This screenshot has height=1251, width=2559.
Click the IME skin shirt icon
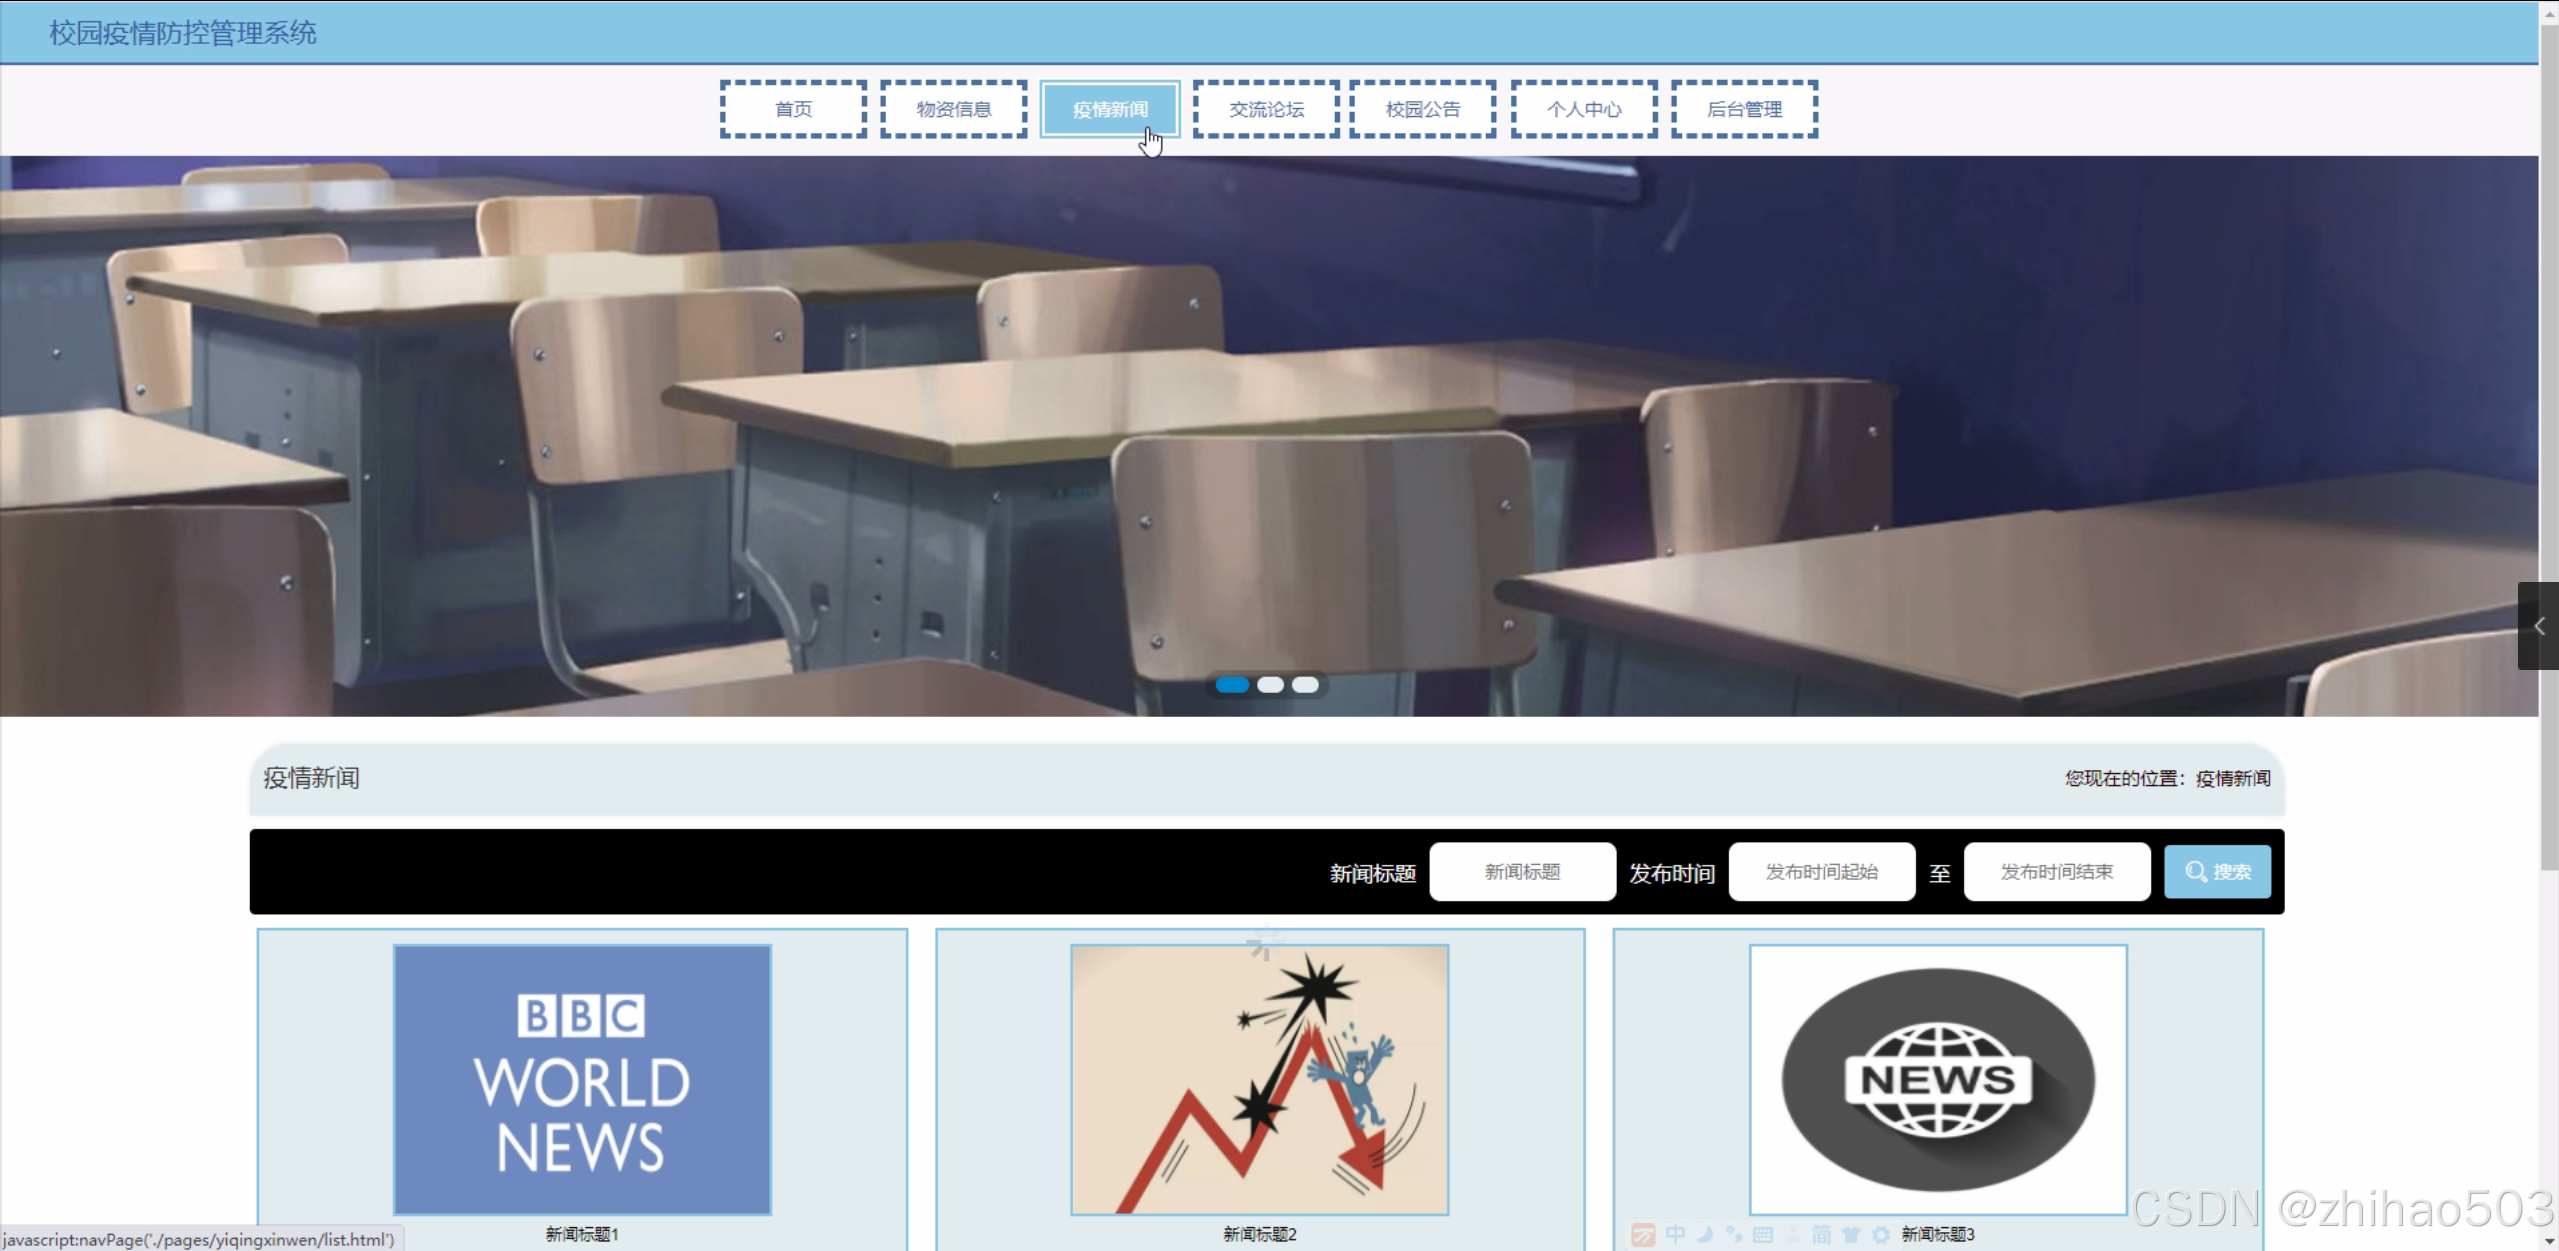tap(1851, 1235)
